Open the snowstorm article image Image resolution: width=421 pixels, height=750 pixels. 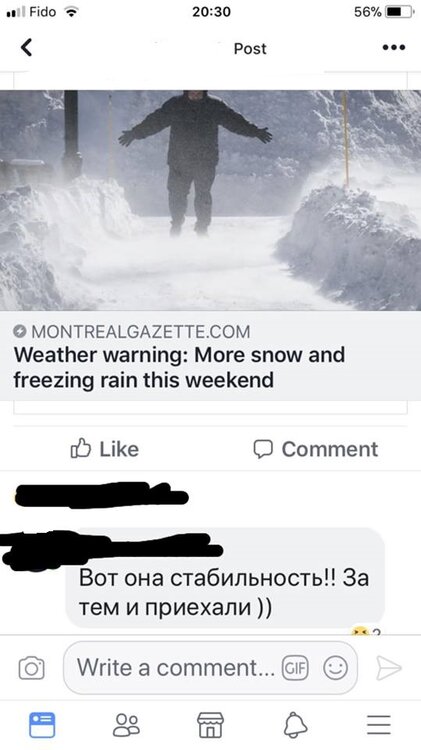pos(210,200)
